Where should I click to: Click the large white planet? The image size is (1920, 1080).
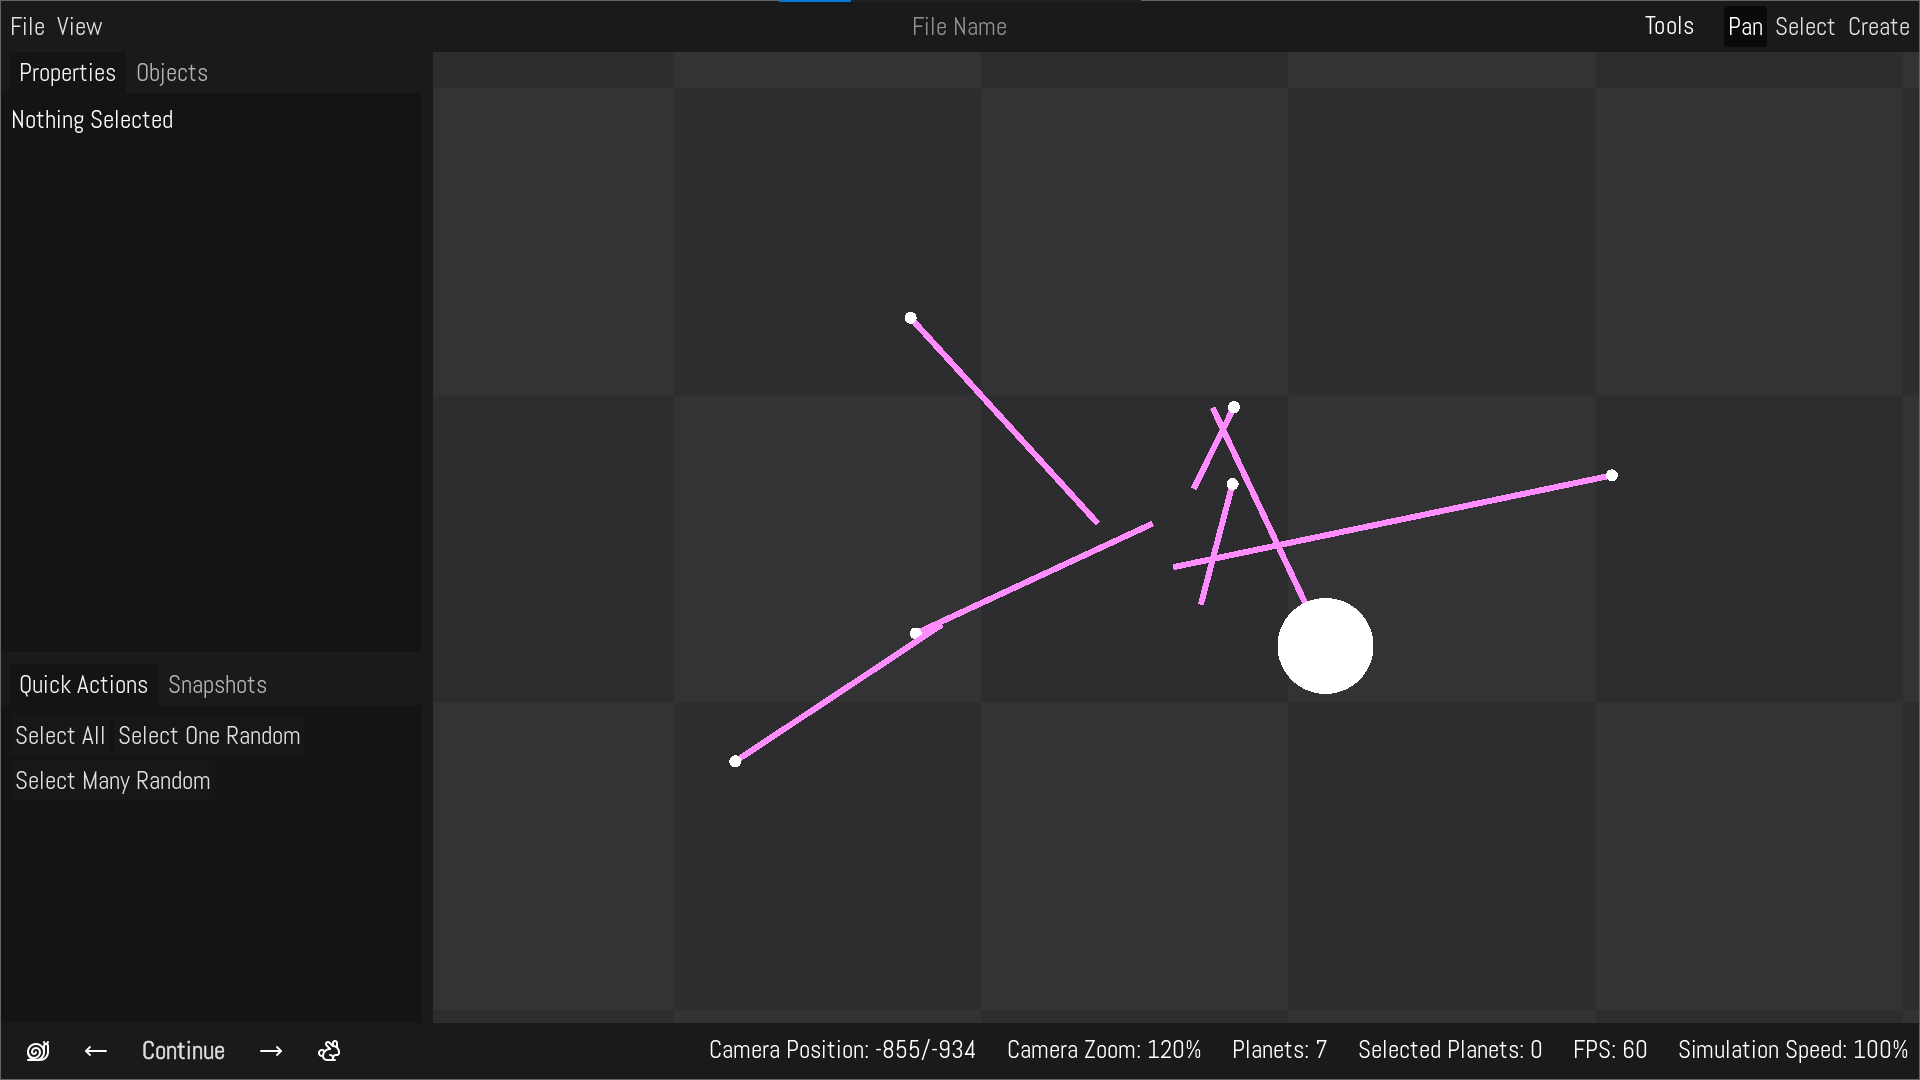(1325, 646)
